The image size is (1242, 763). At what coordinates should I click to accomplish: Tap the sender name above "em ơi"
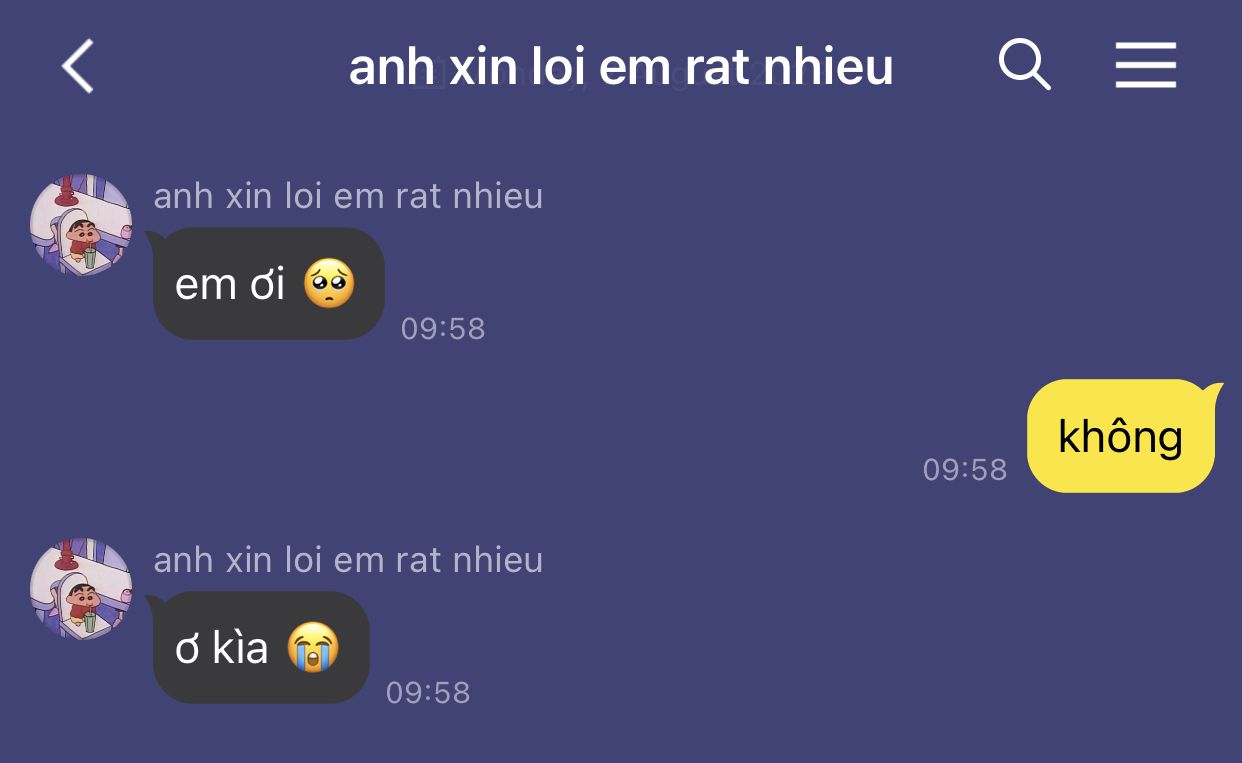[348, 196]
